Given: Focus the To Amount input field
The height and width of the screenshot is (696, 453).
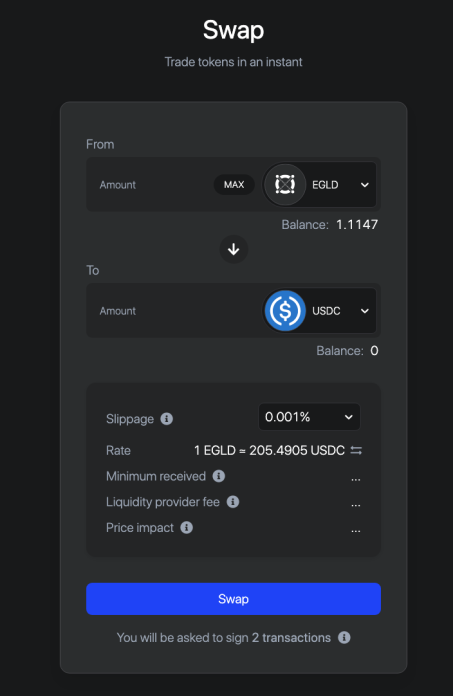Looking at the screenshot, I should (x=175, y=311).
